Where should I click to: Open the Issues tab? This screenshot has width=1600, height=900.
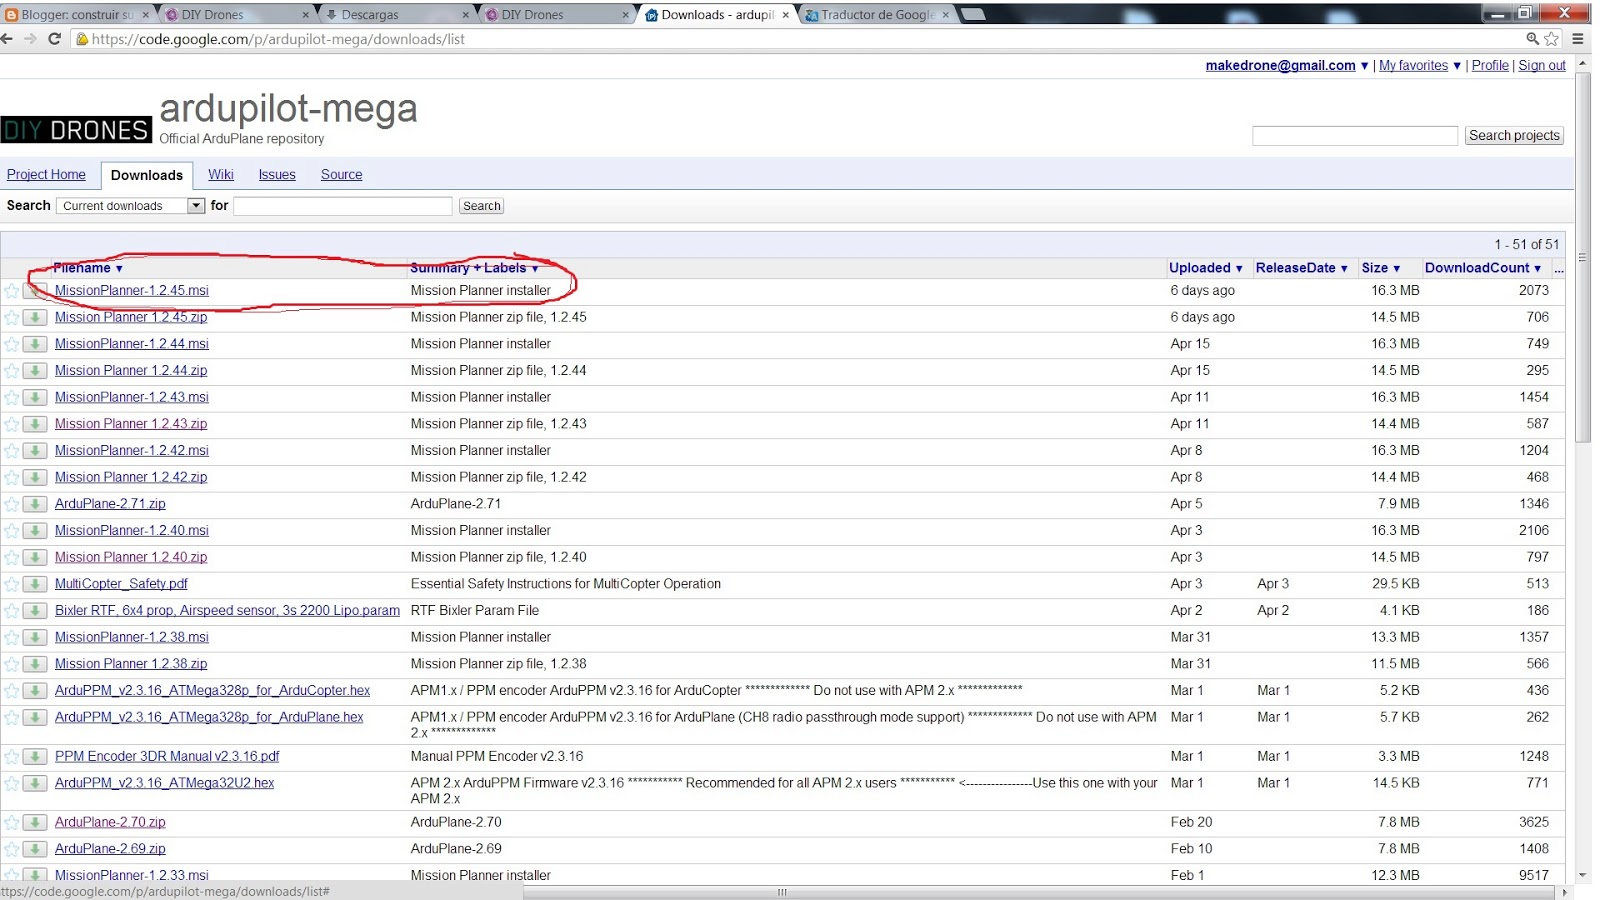(277, 174)
